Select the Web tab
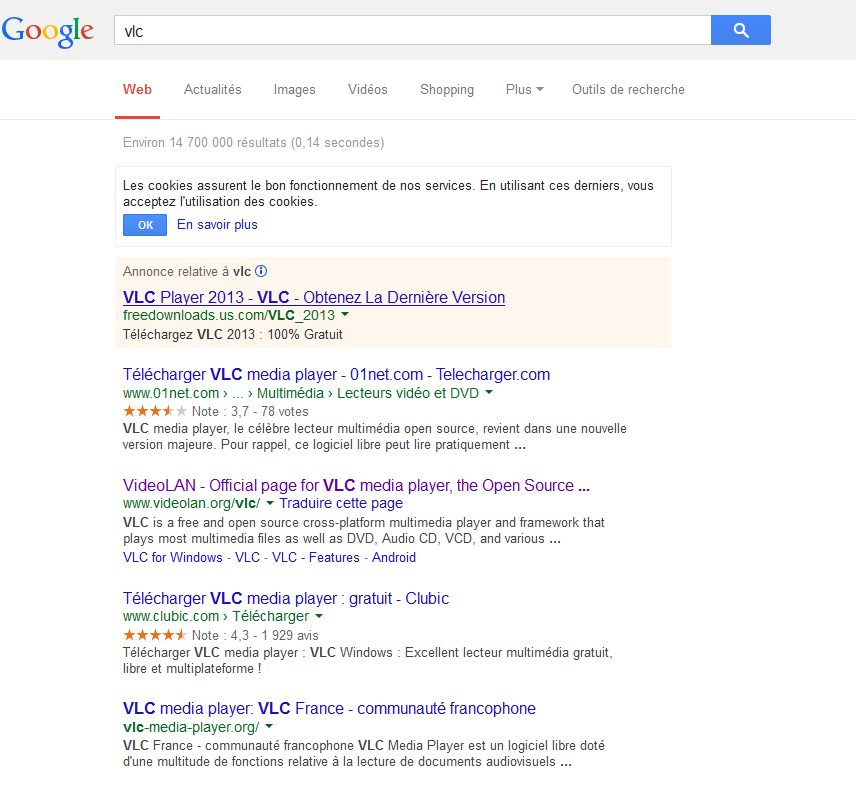Viewport: 856px width, 788px height. tap(137, 90)
